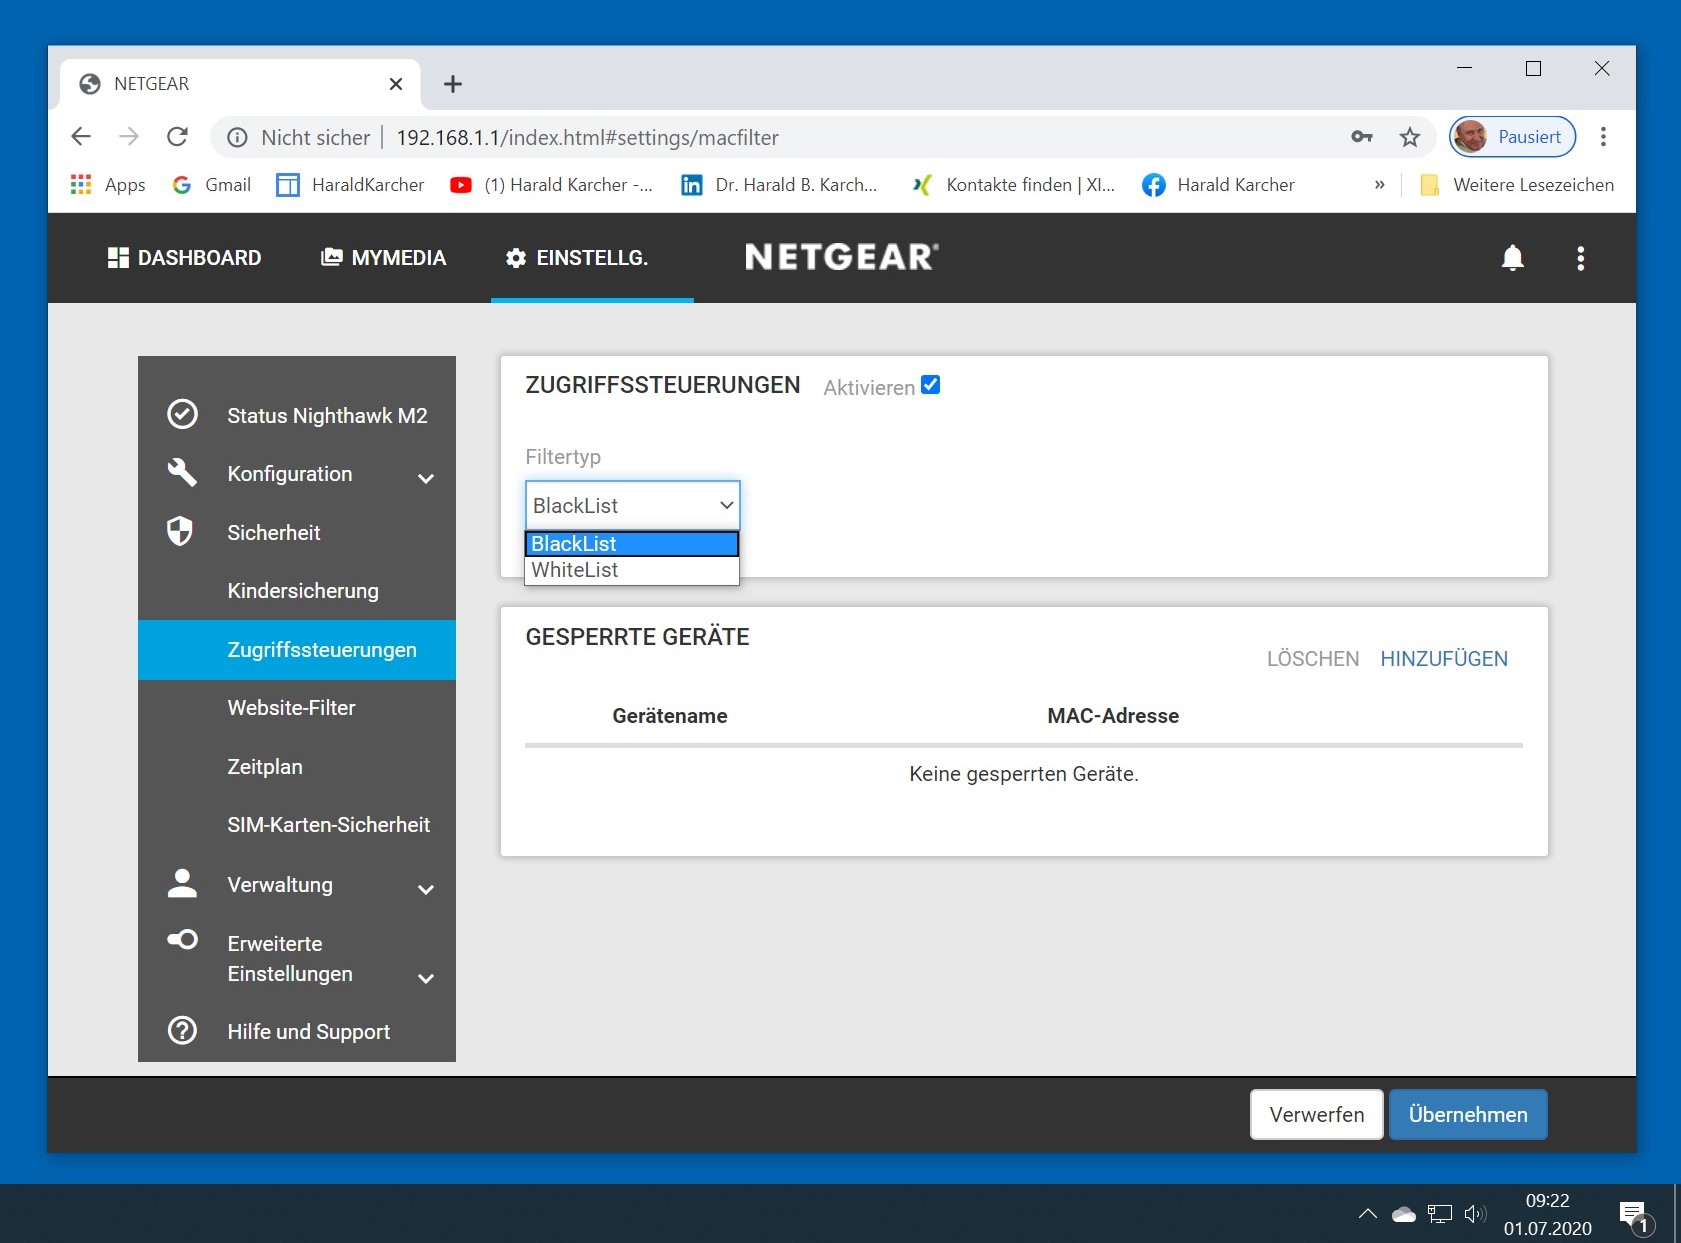
Task: Open the Zeitplan menu item
Action: tap(265, 766)
